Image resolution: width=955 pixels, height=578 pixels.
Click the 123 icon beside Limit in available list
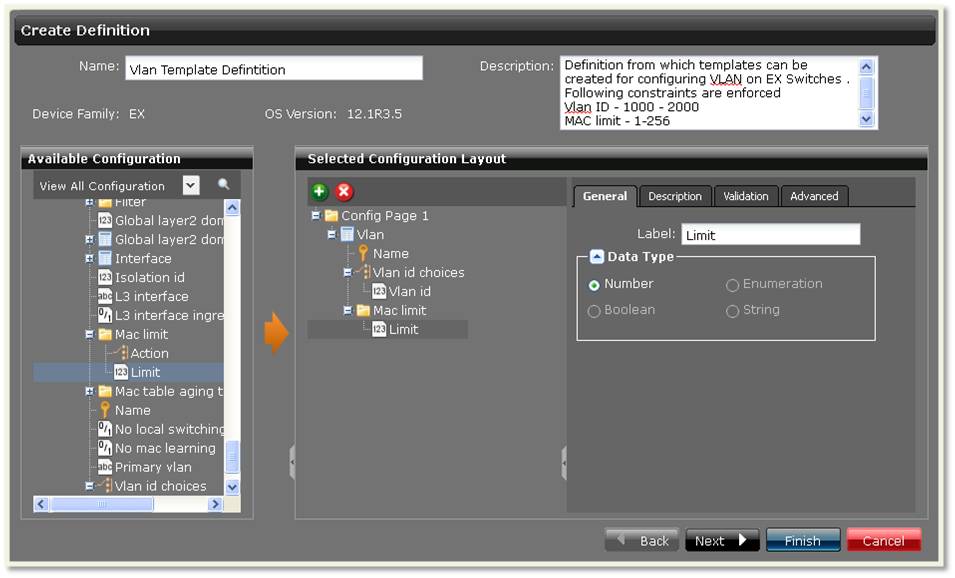click(121, 372)
